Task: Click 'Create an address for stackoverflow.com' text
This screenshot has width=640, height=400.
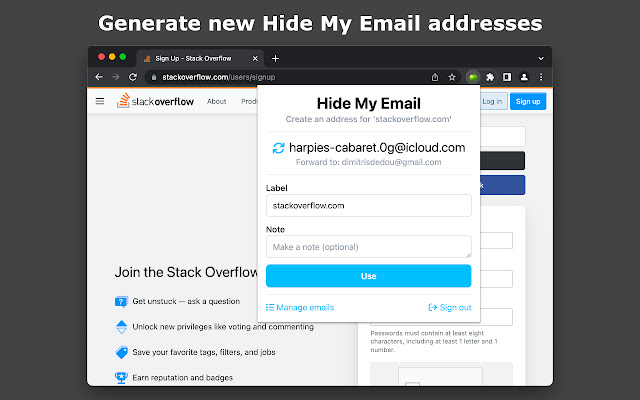Action: (369, 119)
